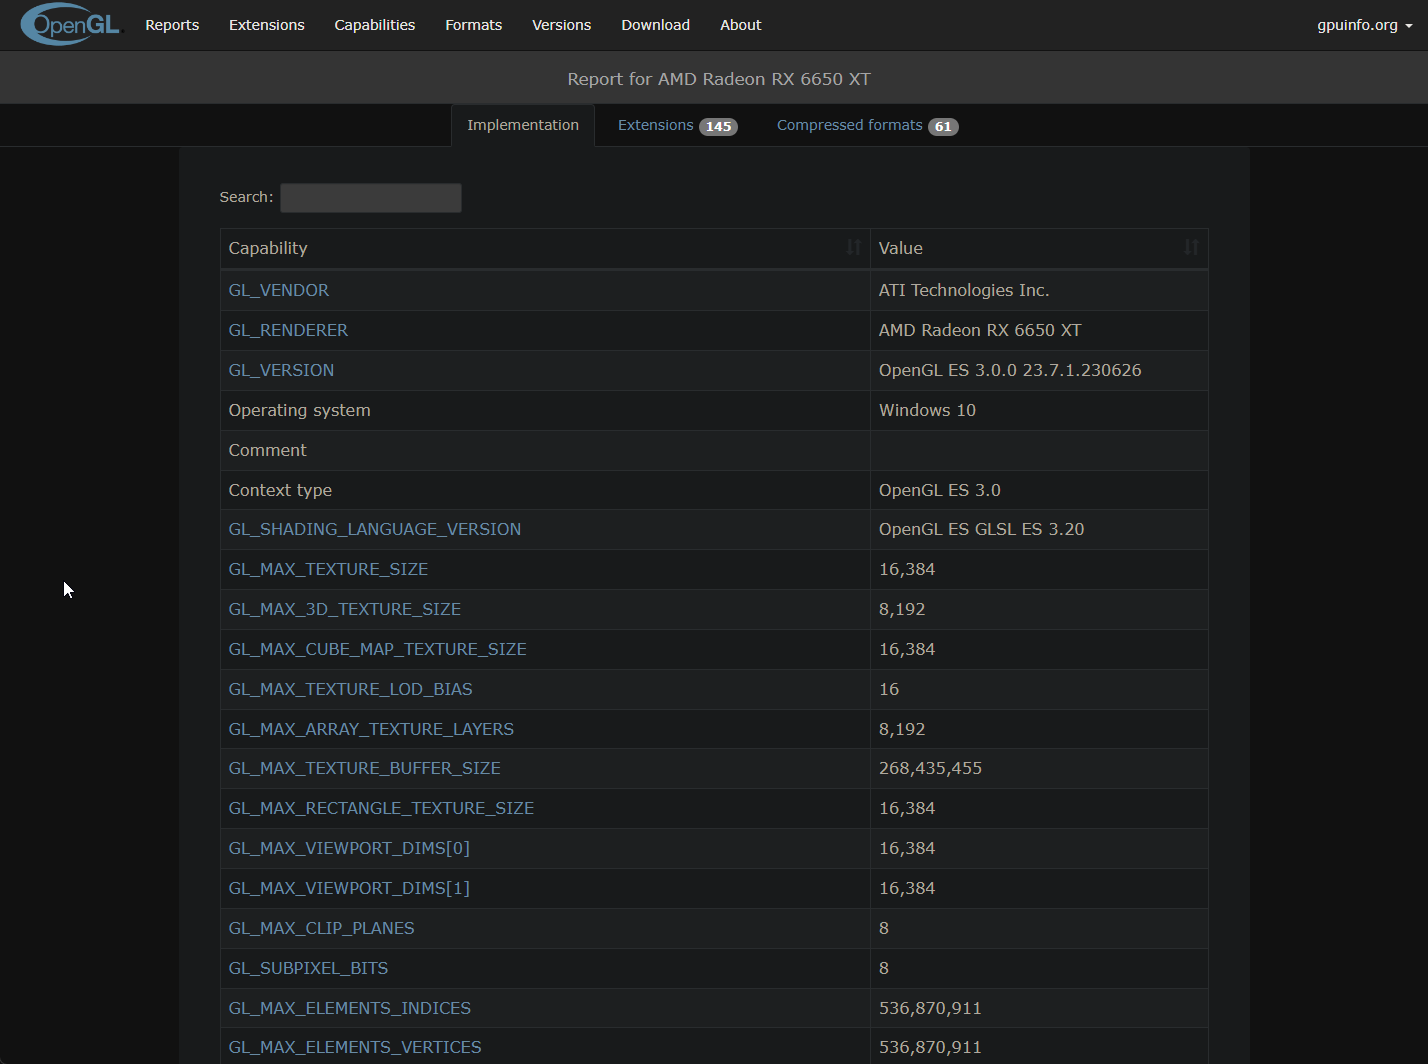Open GL_MAX_CUBE_MAP_TEXTURE_SIZE link

(378, 649)
